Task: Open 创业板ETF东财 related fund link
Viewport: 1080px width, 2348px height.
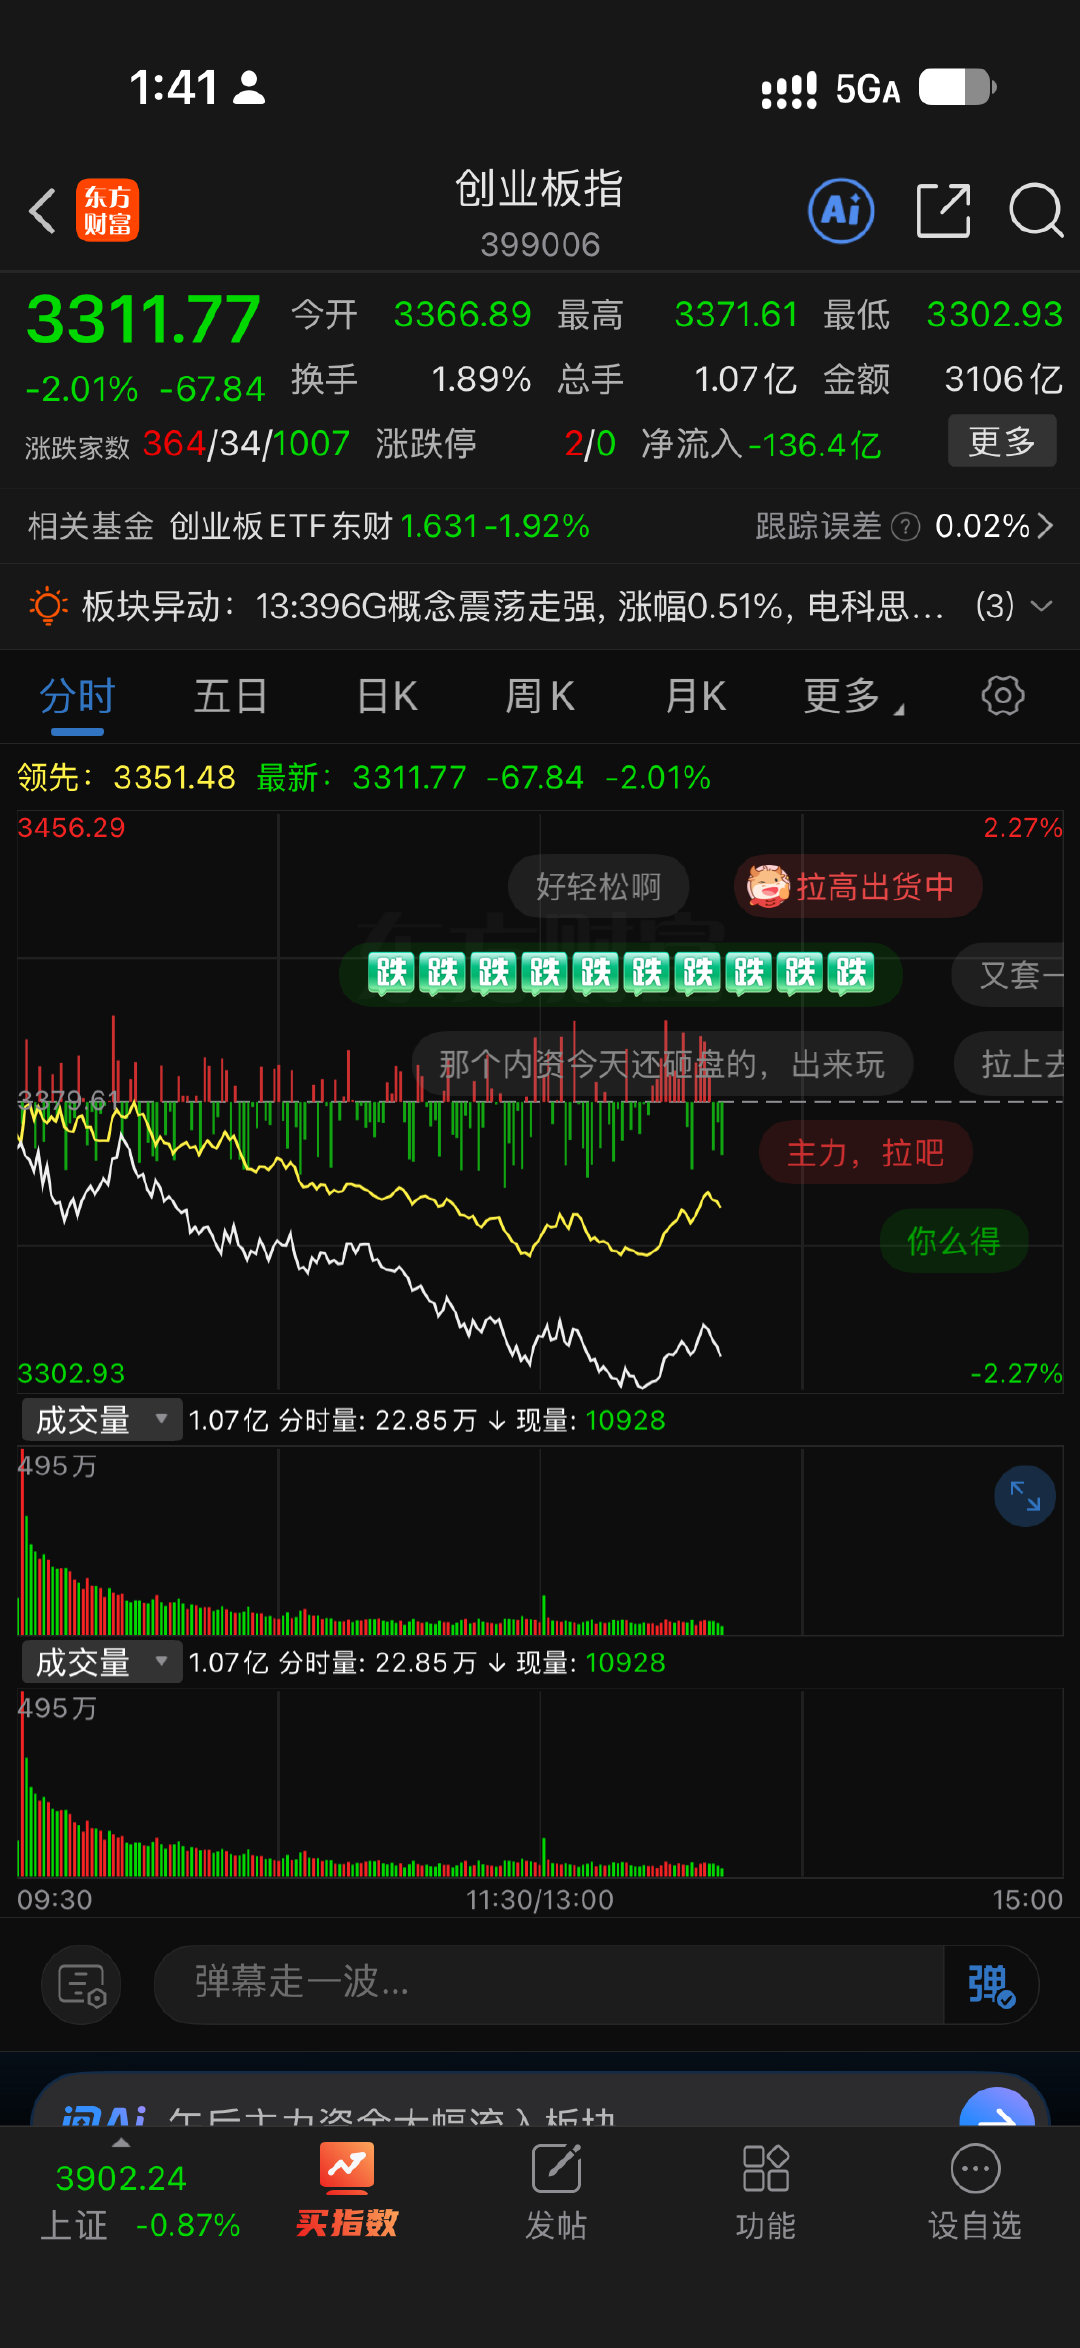Action: coord(379,526)
